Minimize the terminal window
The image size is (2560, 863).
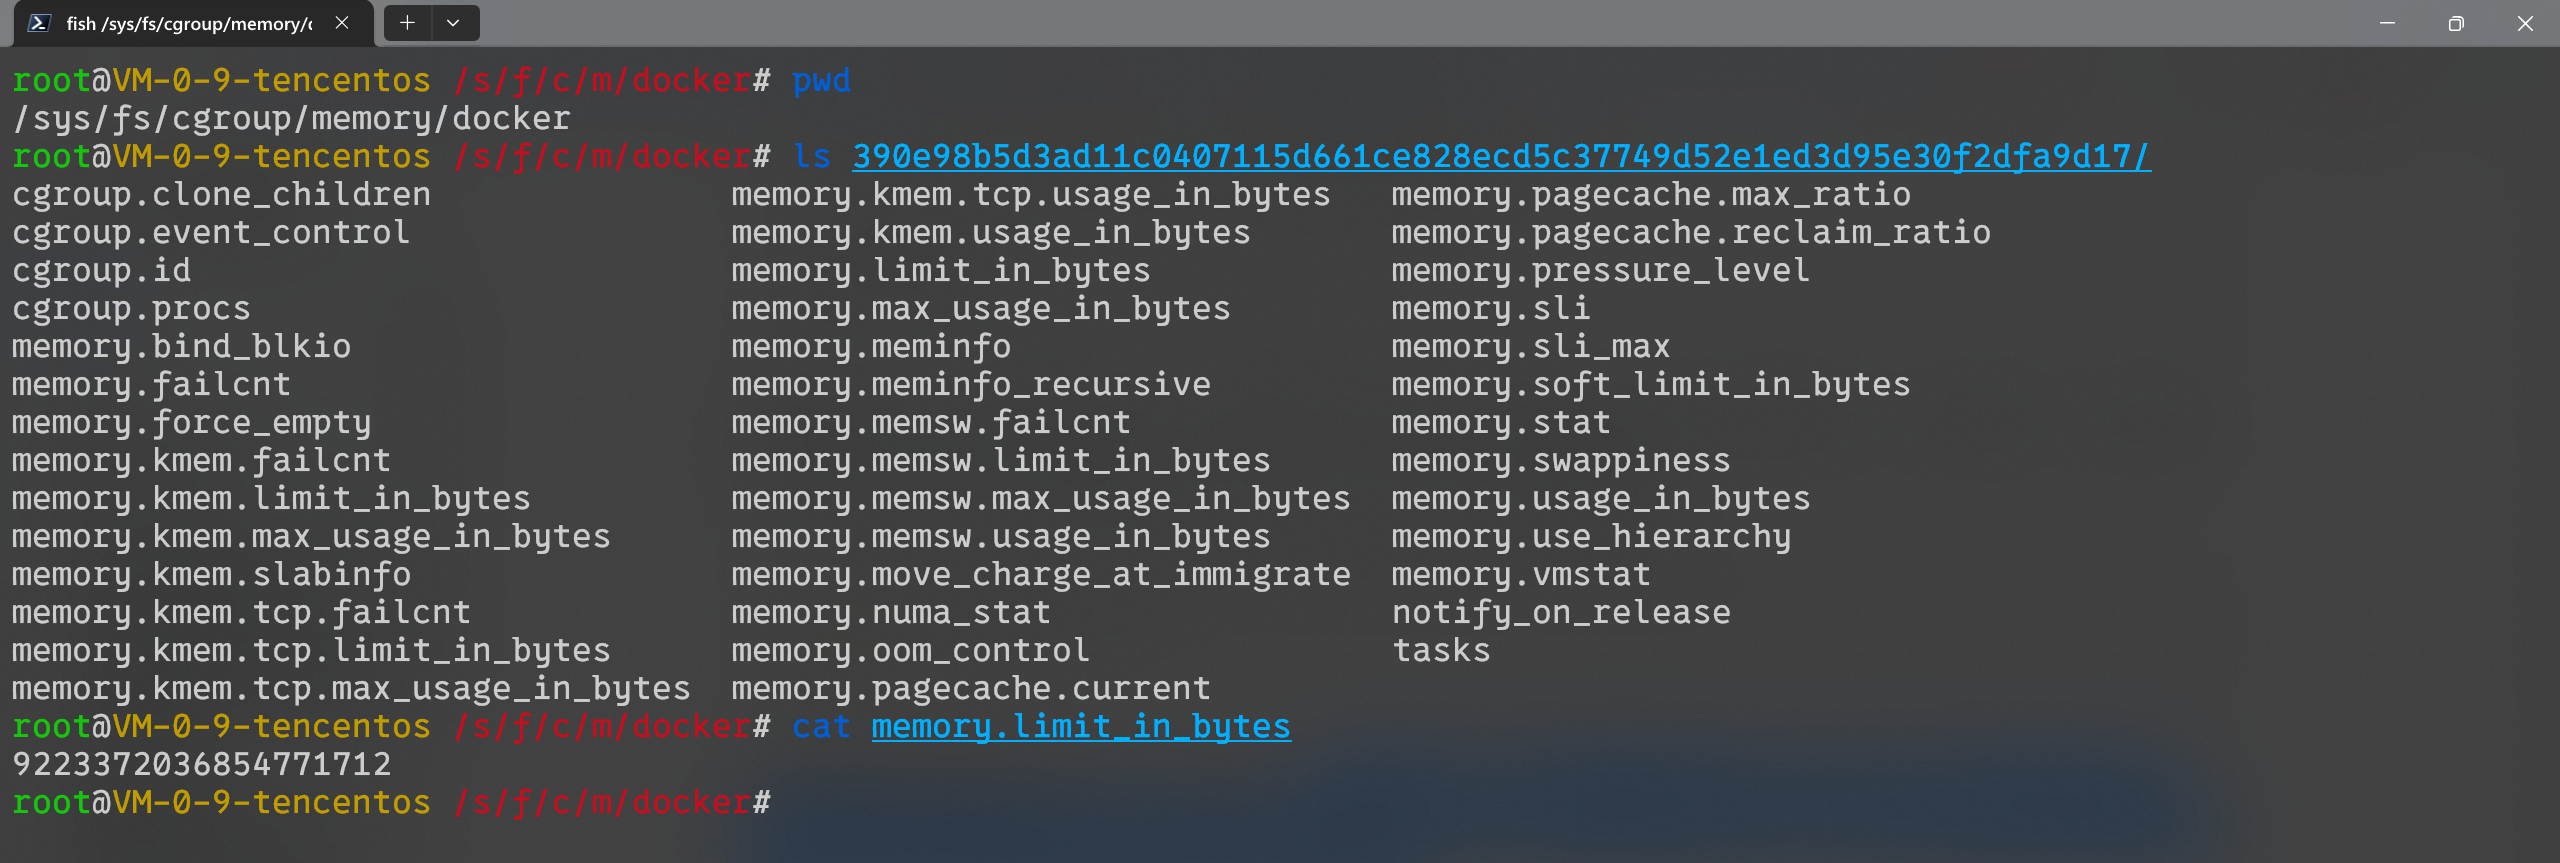pos(2387,23)
